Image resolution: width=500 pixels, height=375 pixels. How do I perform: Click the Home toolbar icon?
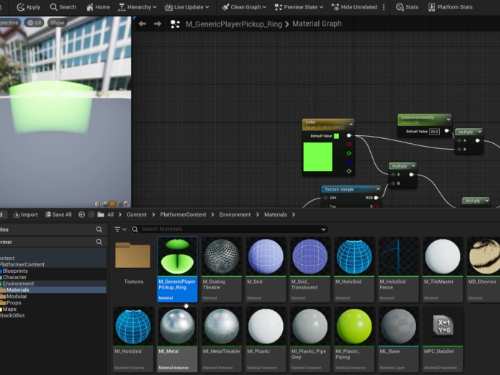coord(90,7)
